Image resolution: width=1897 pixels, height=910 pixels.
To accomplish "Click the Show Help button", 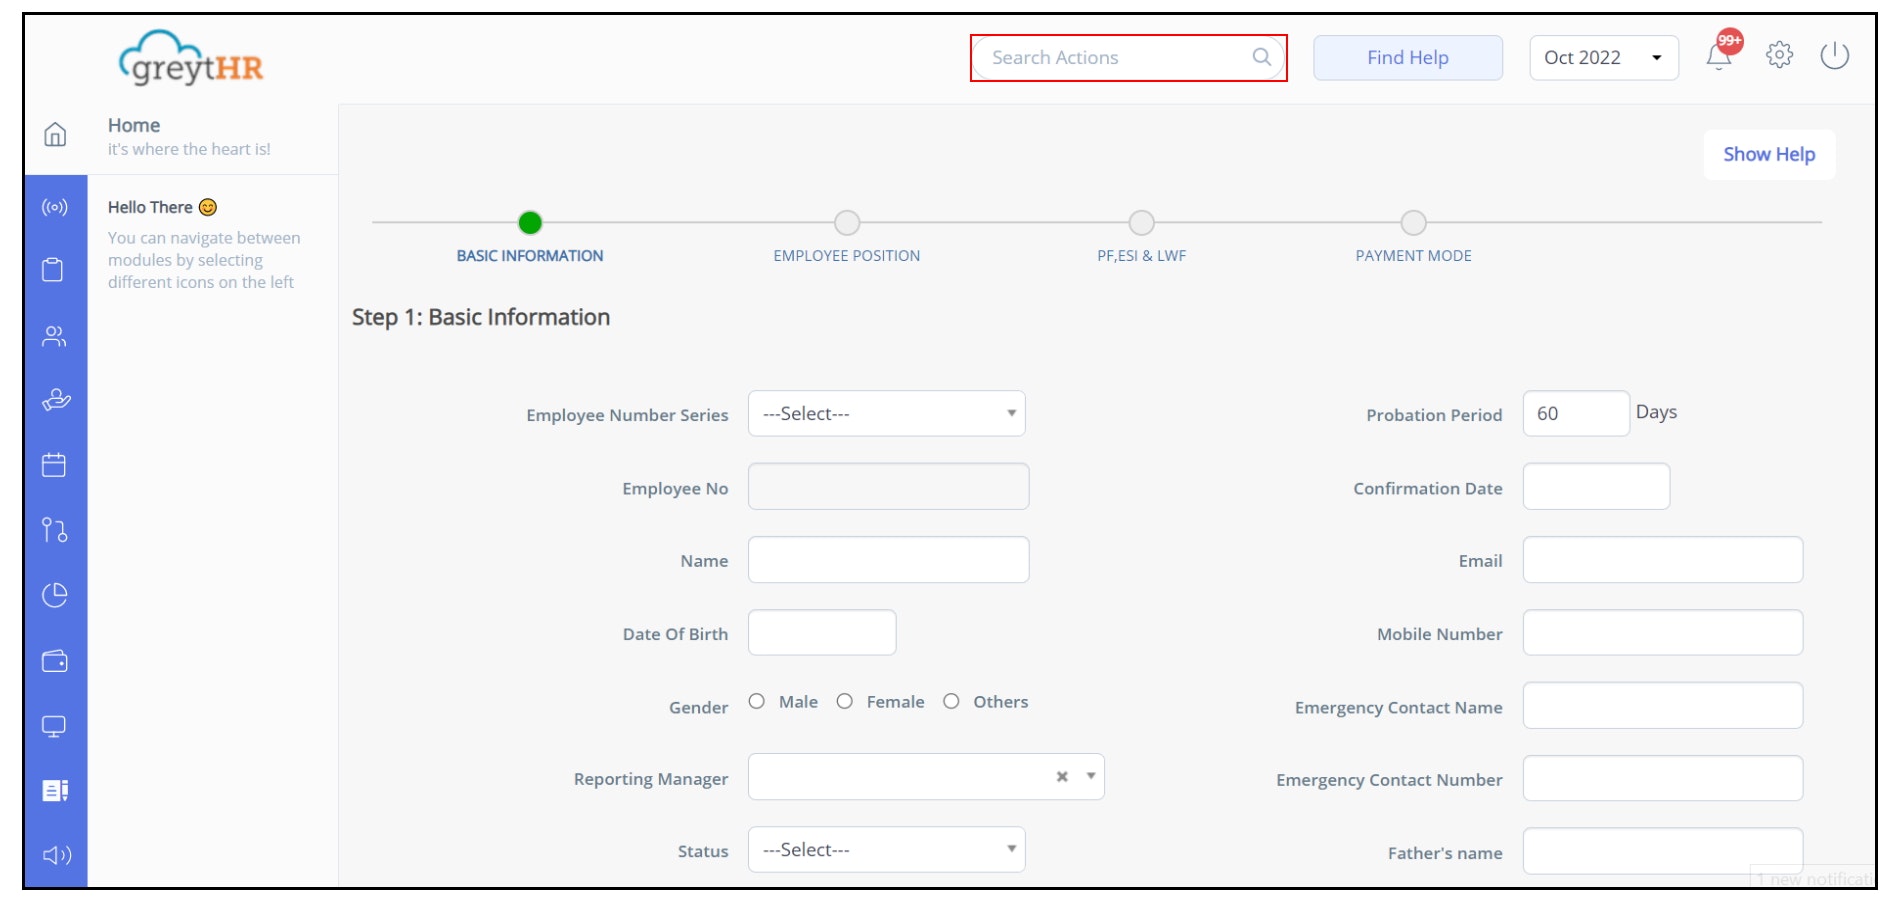I will [x=1769, y=154].
